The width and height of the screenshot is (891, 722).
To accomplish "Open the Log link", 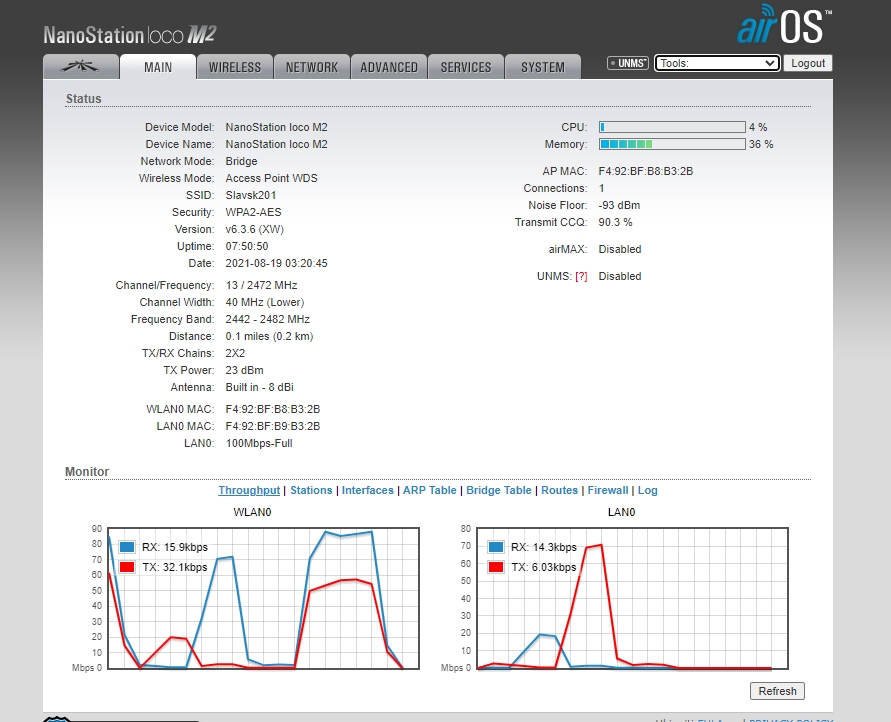I will click(x=647, y=490).
